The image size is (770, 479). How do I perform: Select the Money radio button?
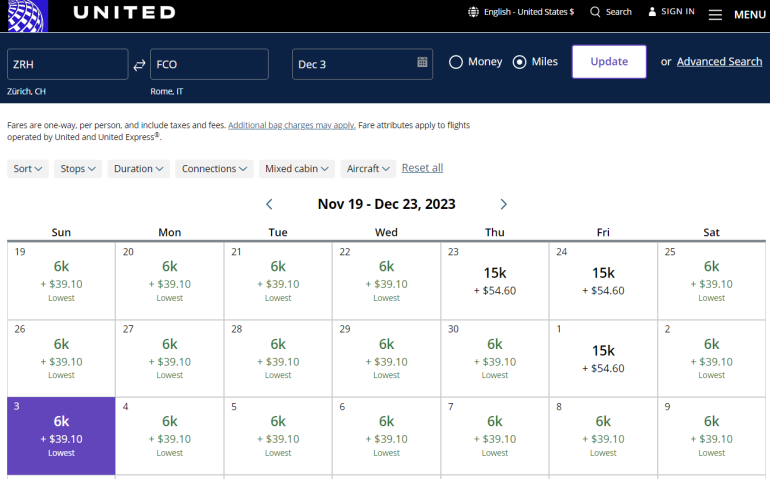(x=456, y=62)
